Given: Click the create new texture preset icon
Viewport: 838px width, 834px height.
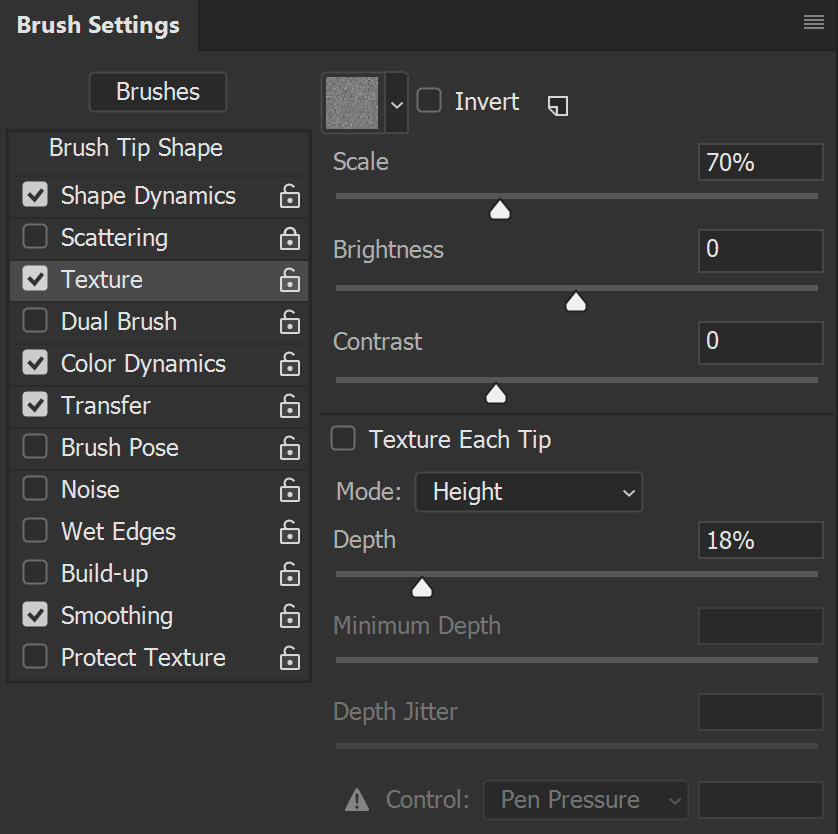Looking at the screenshot, I should click(x=558, y=104).
